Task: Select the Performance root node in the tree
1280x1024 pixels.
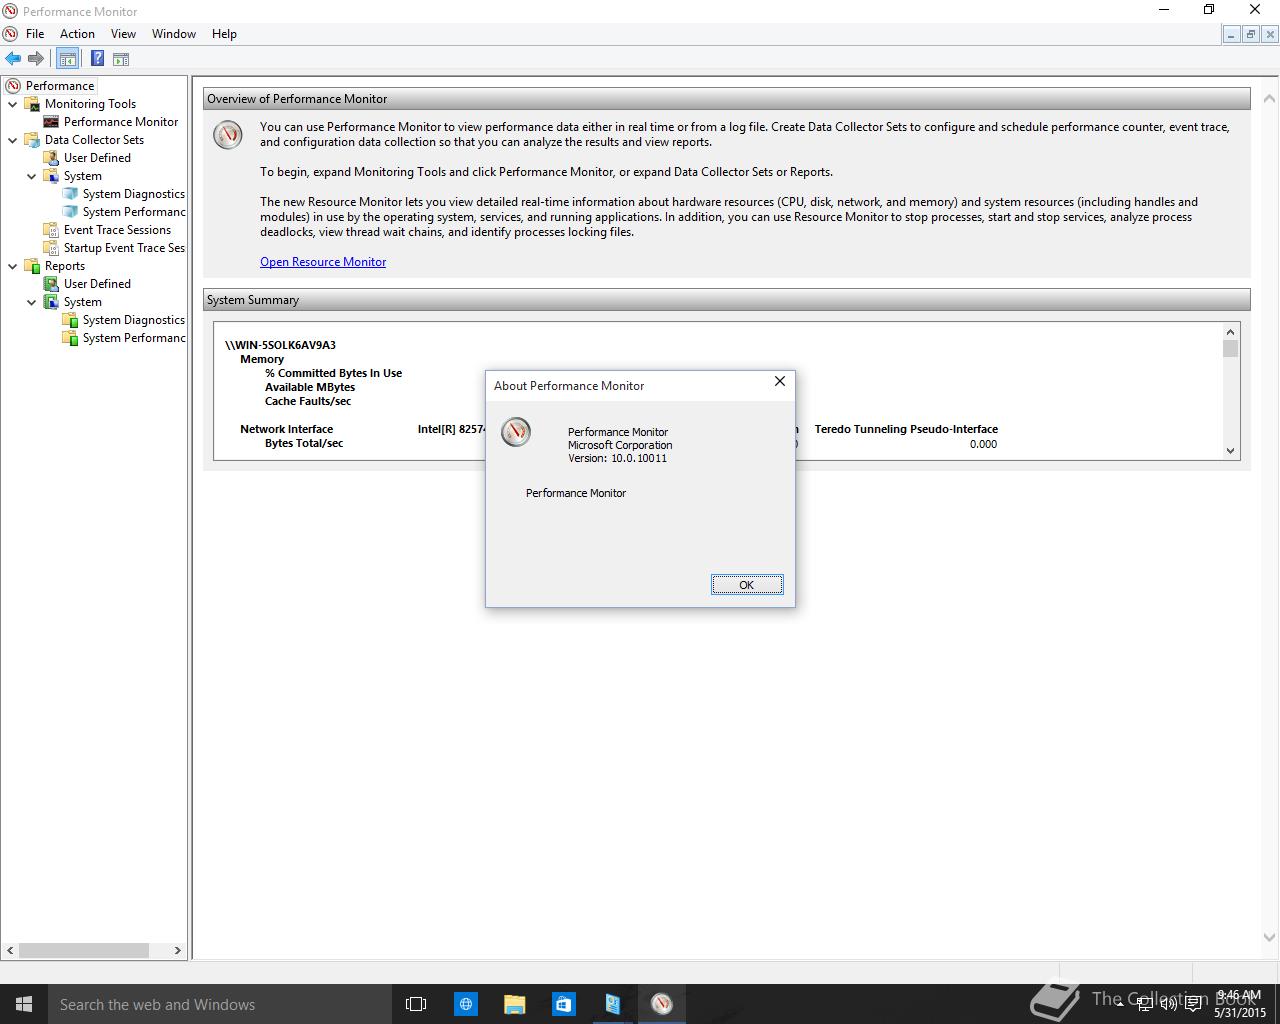Action: coord(60,86)
